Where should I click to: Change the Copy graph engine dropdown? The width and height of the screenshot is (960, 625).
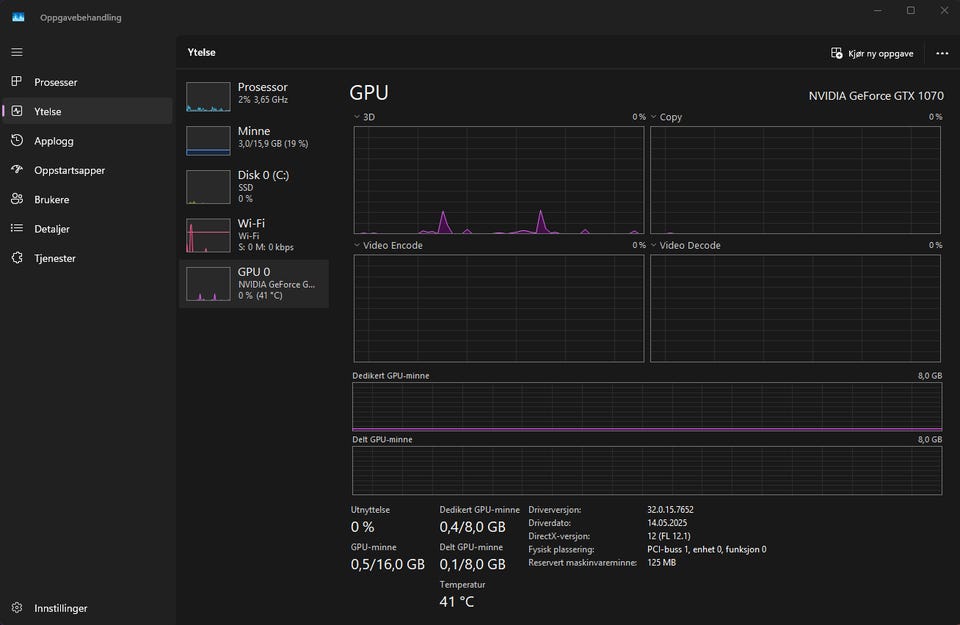[655, 117]
